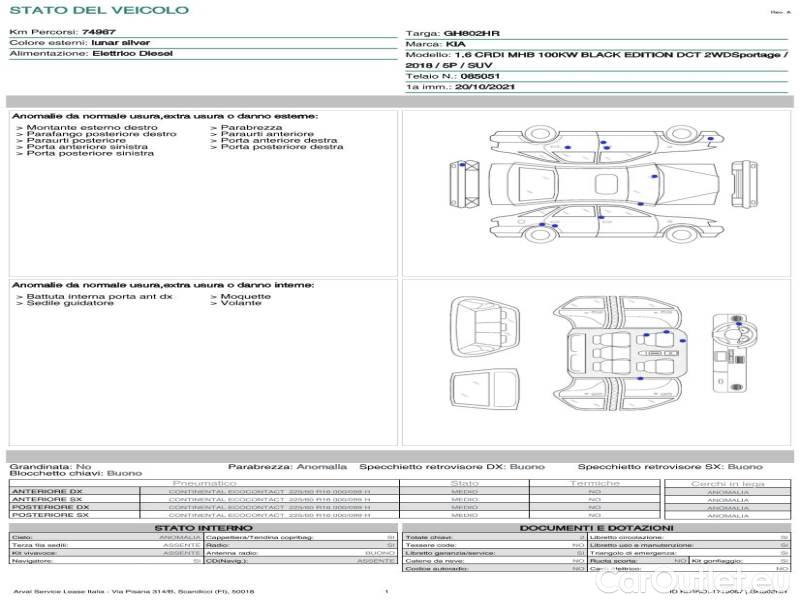Select the 'Moquette' interior entry
The image size is (800, 600).
click(246, 296)
